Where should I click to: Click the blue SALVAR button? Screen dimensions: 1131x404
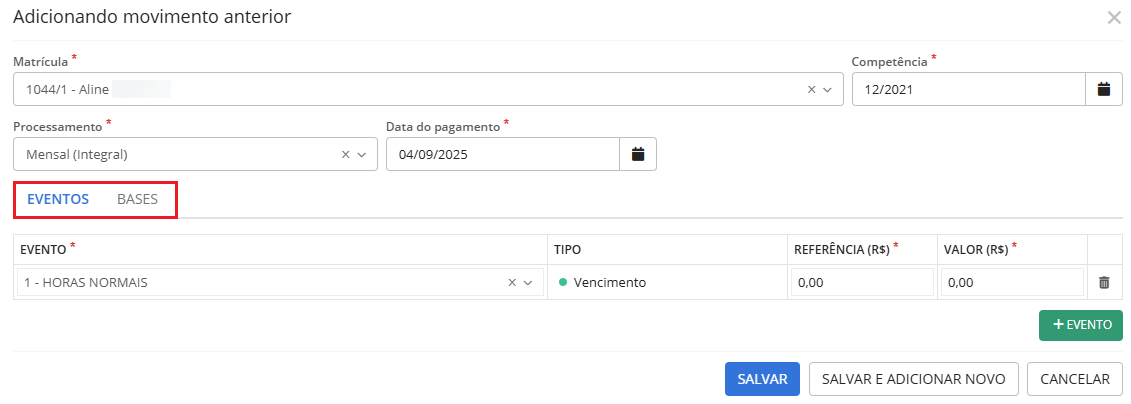tap(762, 379)
